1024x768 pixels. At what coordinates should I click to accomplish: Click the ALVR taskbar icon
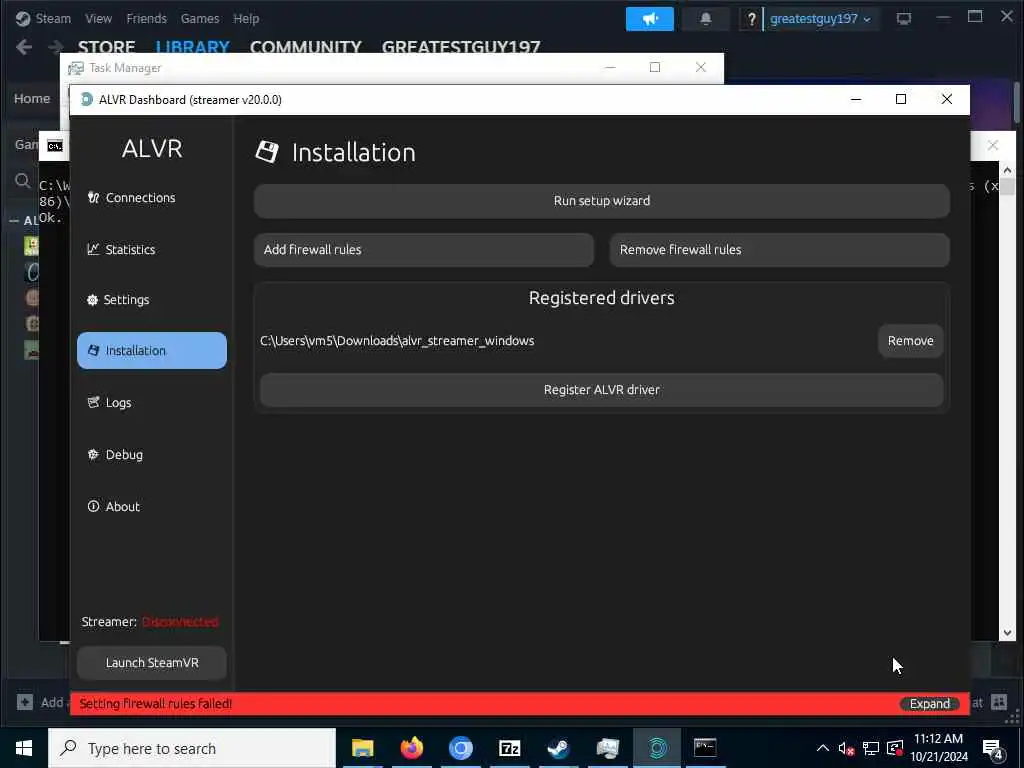[x=657, y=748]
